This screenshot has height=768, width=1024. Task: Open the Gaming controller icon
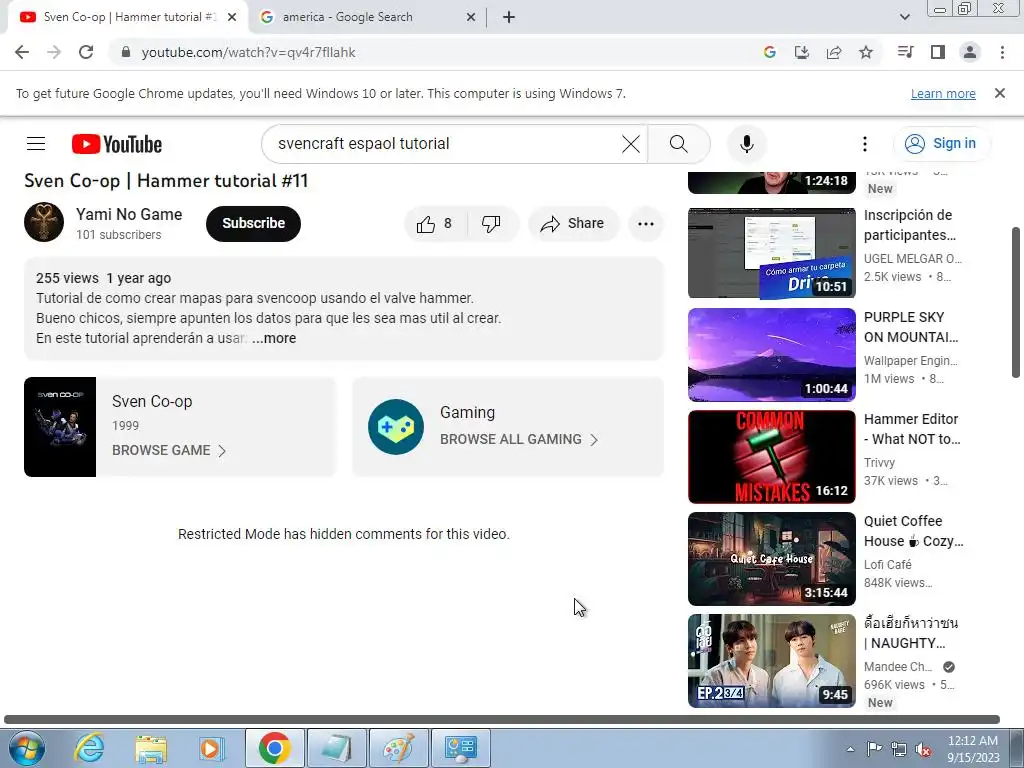396,427
